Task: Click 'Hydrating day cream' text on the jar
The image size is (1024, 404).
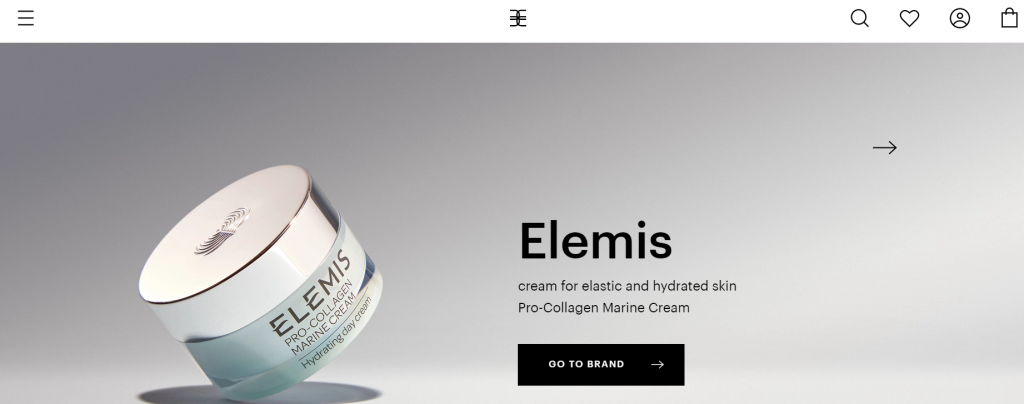Action: coord(336,333)
